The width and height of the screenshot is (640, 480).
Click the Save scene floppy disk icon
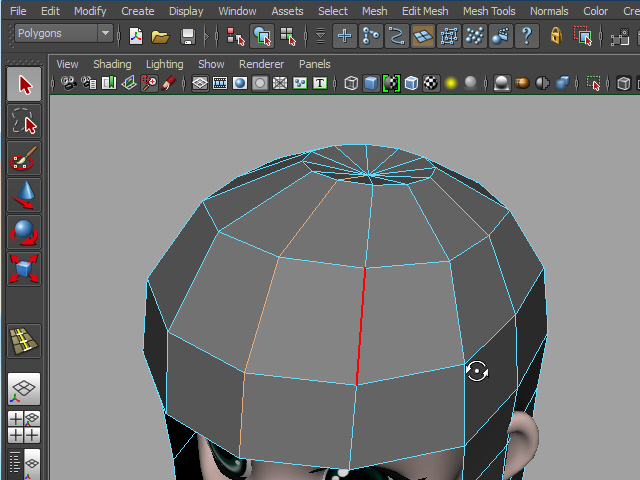pyautogui.click(x=188, y=37)
